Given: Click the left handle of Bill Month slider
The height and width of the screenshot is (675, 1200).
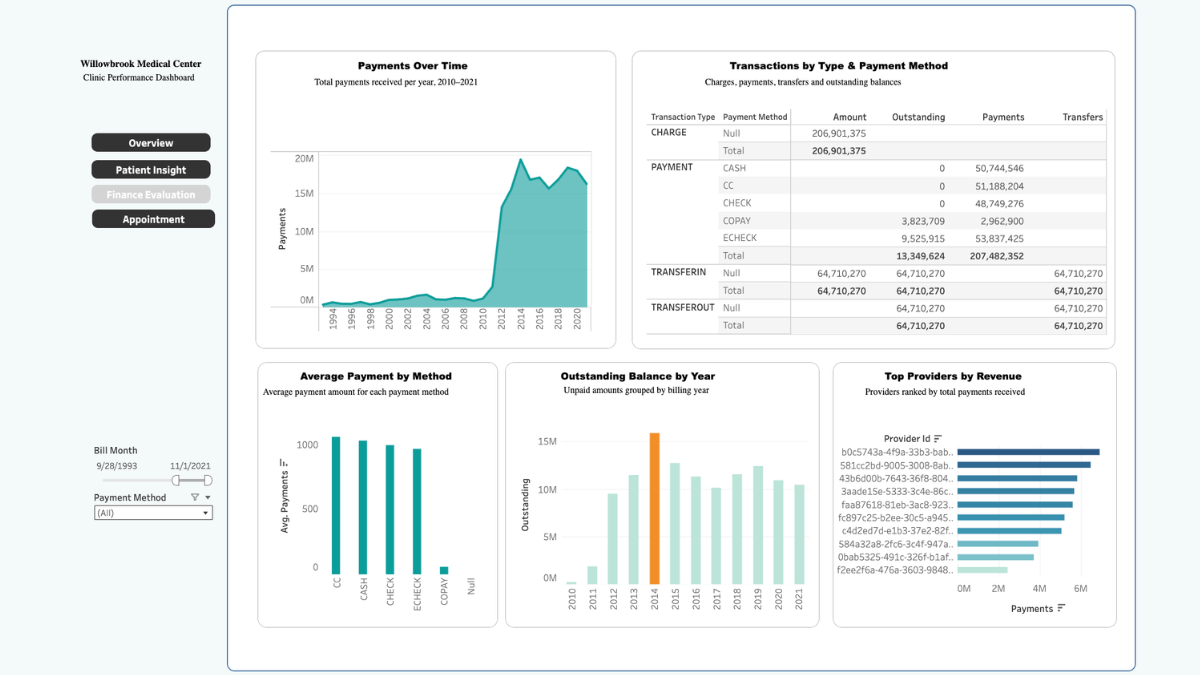Looking at the screenshot, I should coord(176,480).
